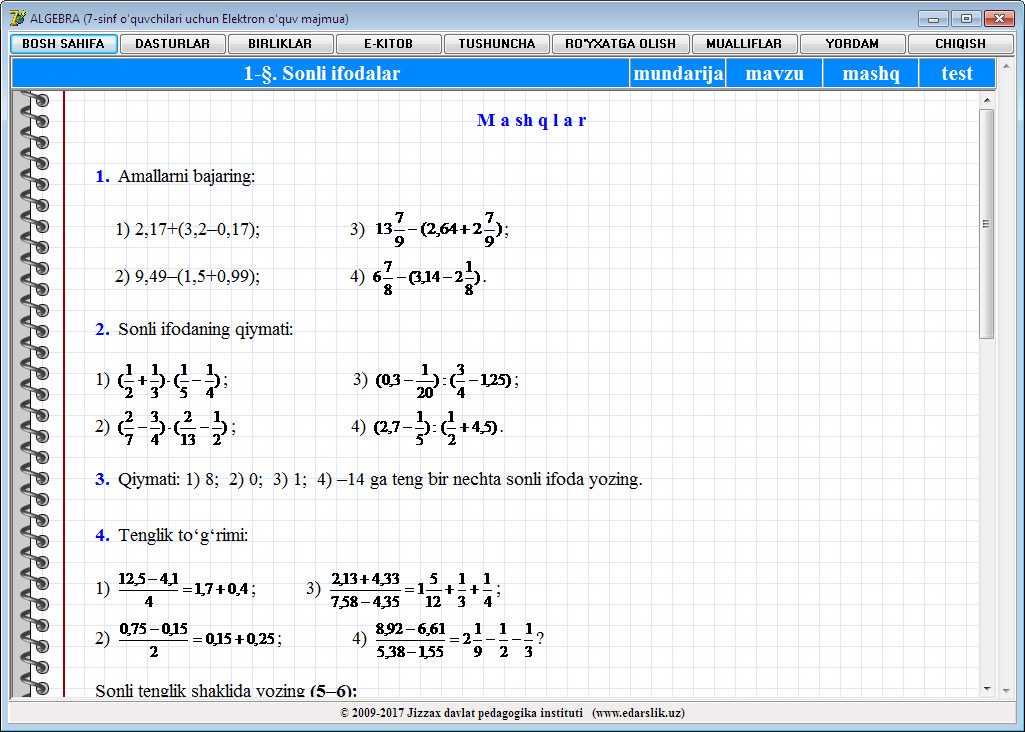This screenshot has width=1025, height=732.
Task: Open the E-KITOB electronic book
Action: [x=389, y=44]
